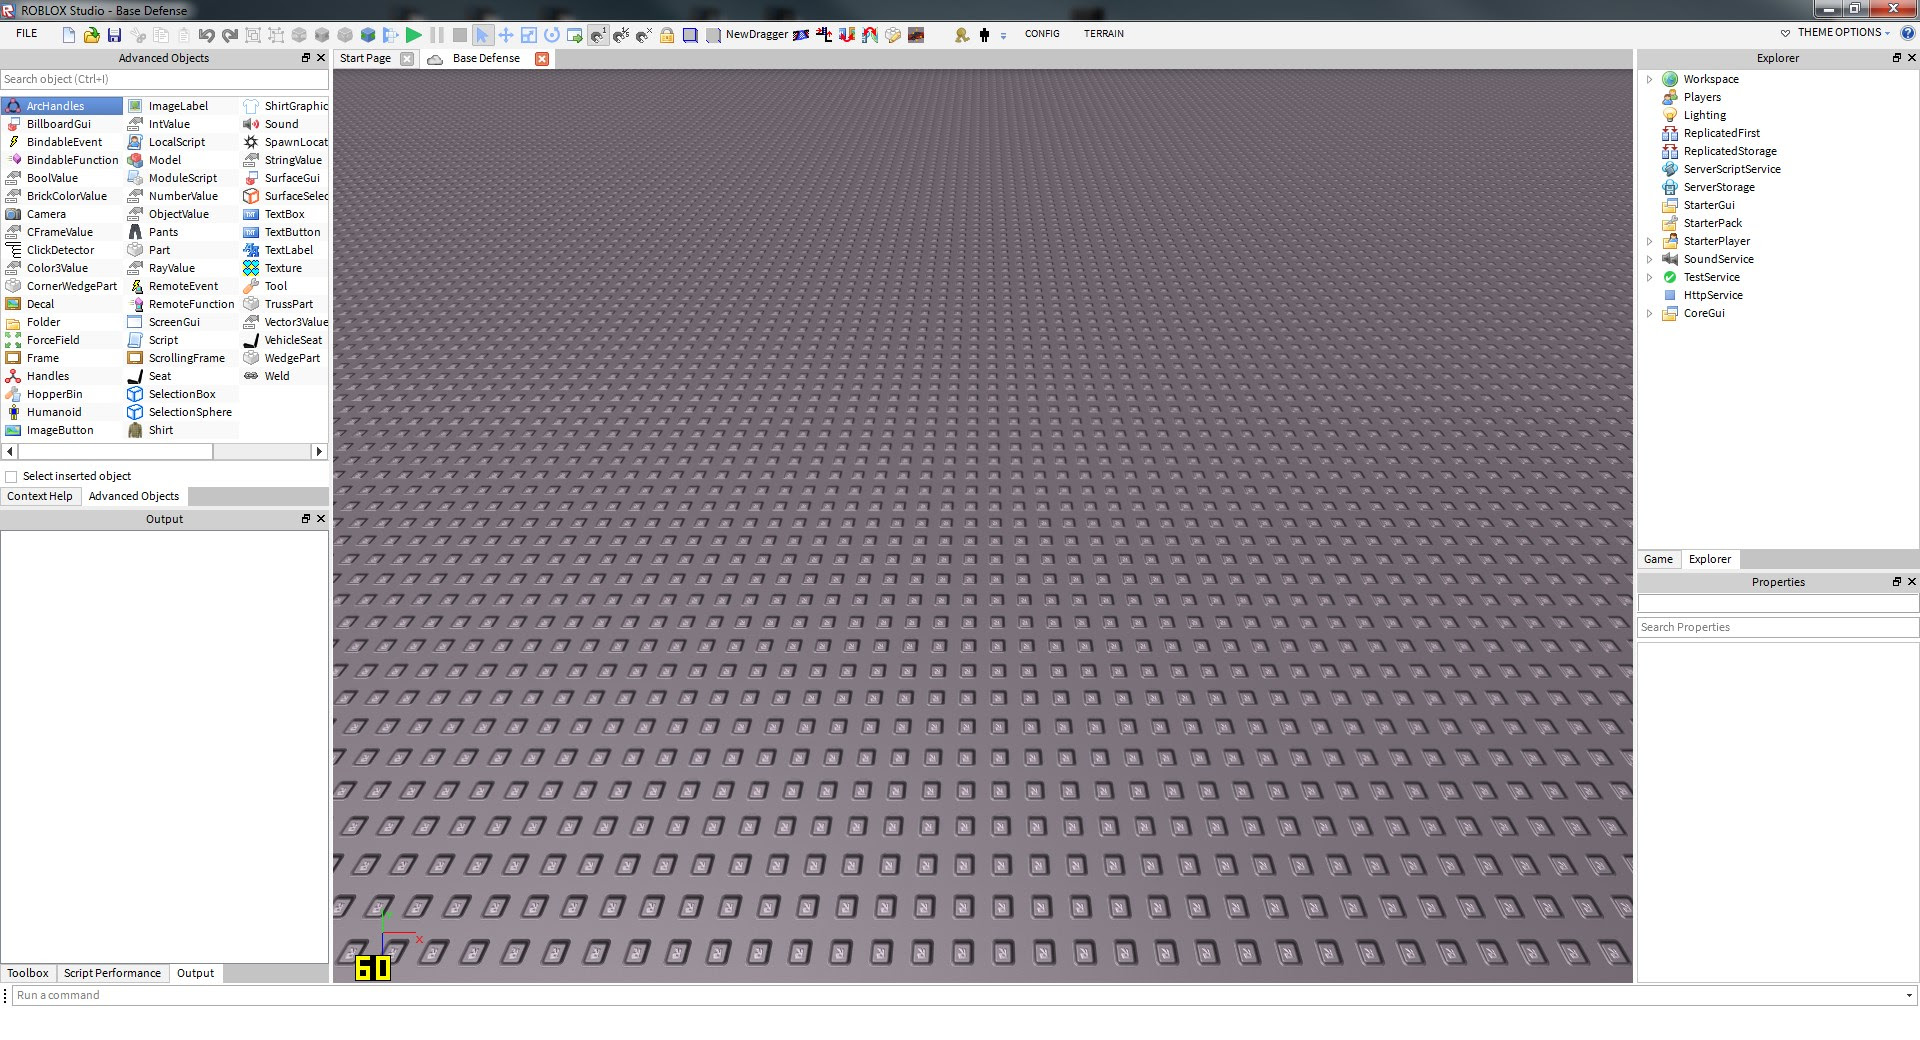Expand the Workspace tree node
The height and width of the screenshot is (1040, 1920).
point(1649,79)
